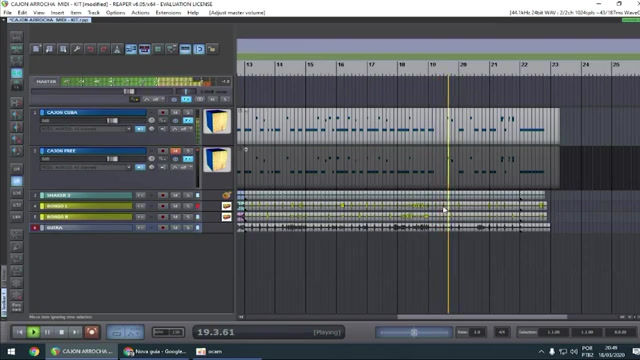Screen dimensions: 640x360
Task: Open project settings with the wrench icon
Action: [76, 49]
